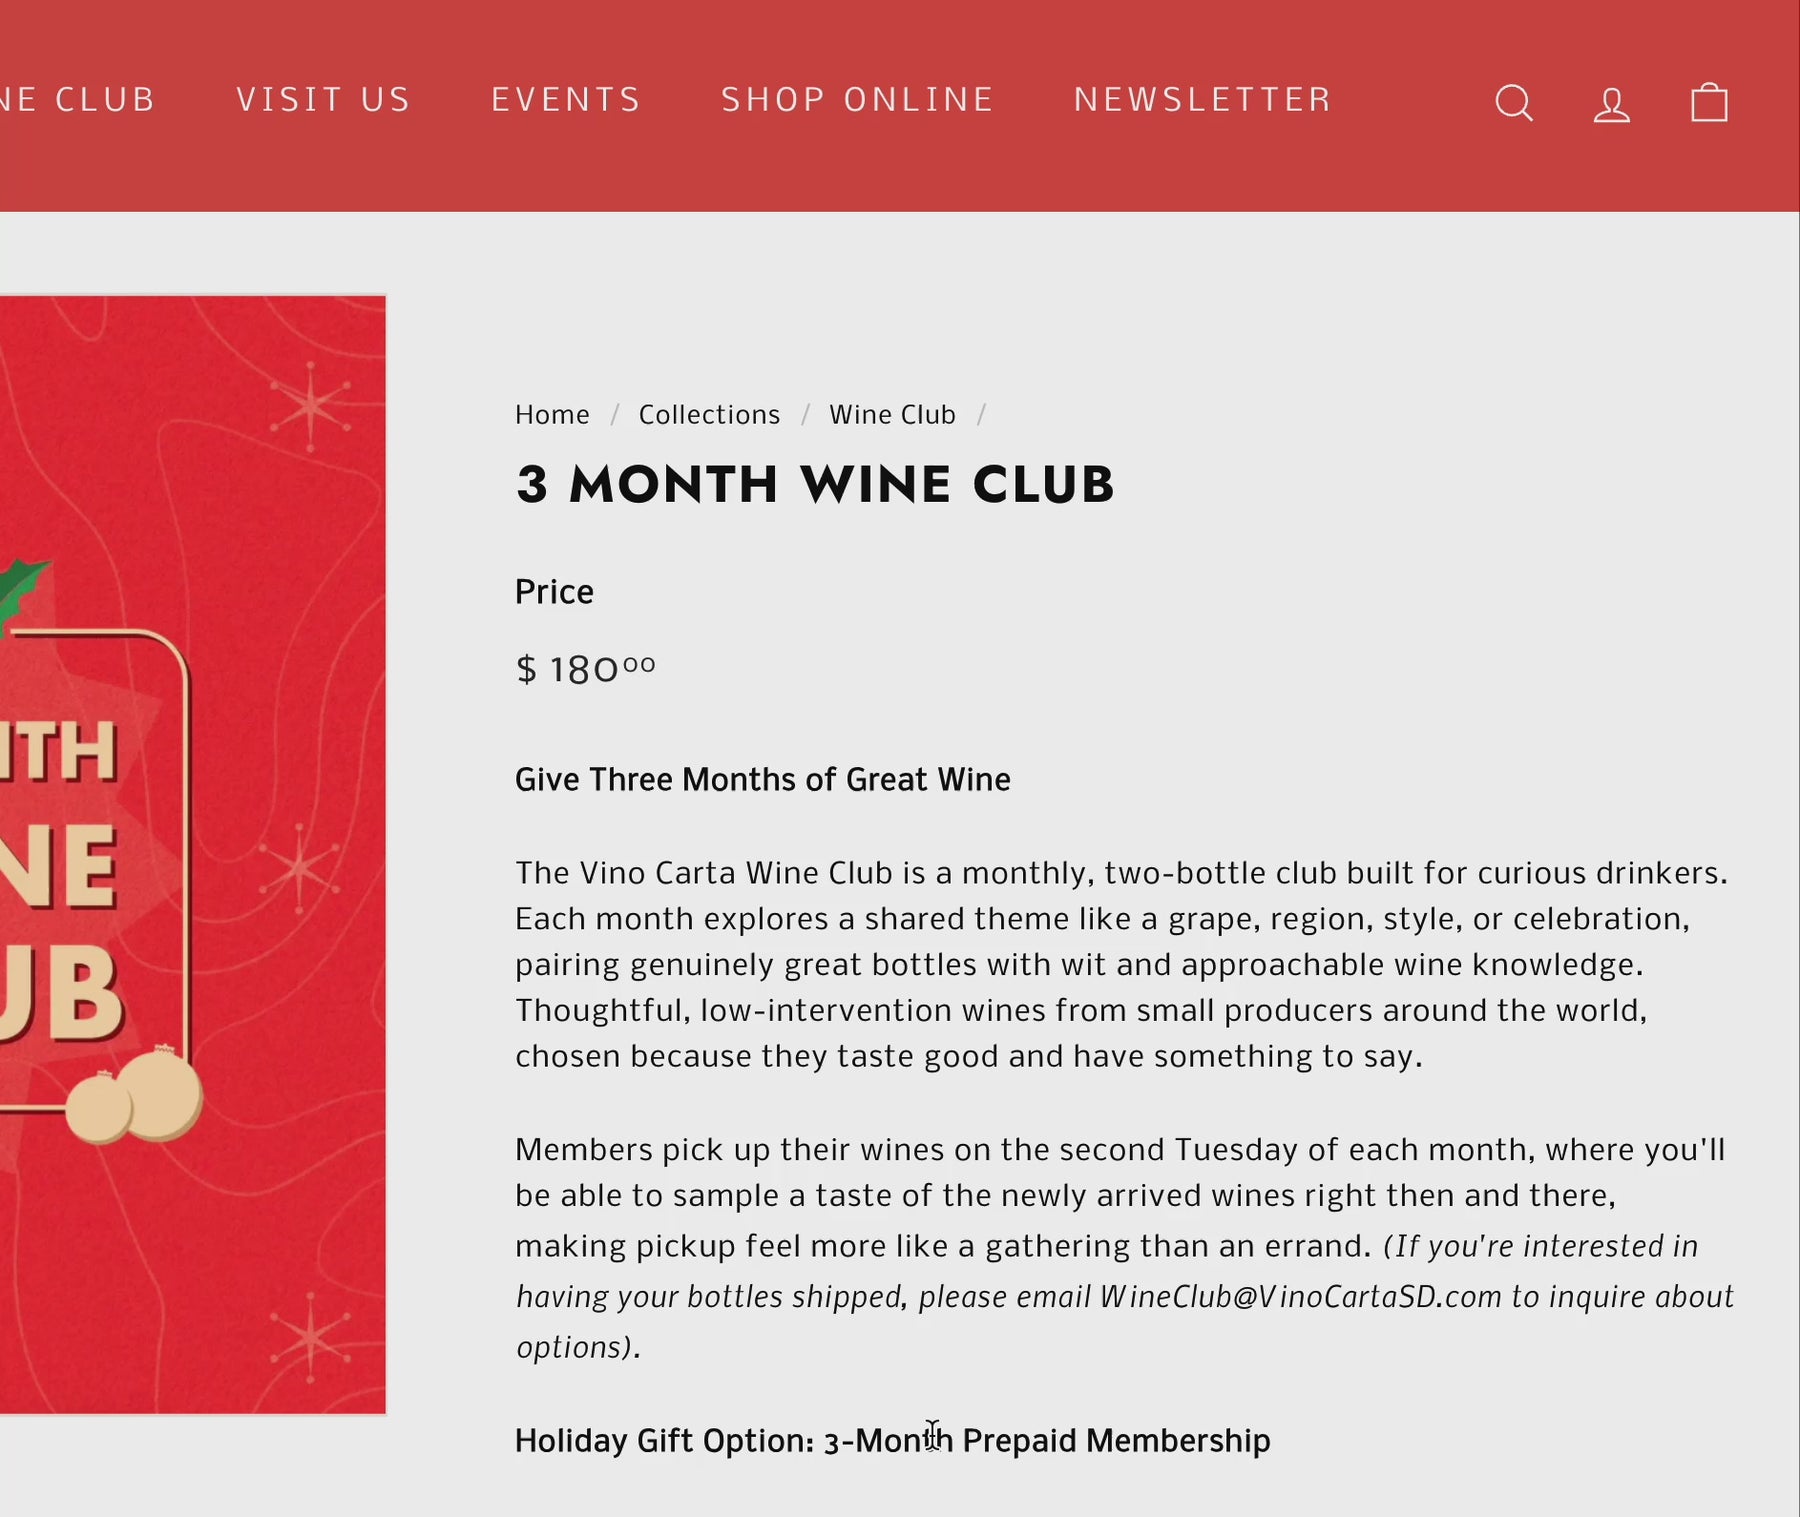The width and height of the screenshot is (1800, 1517).
Task: Click the $180.00 price amount
Action: click(x=585, y=669)
